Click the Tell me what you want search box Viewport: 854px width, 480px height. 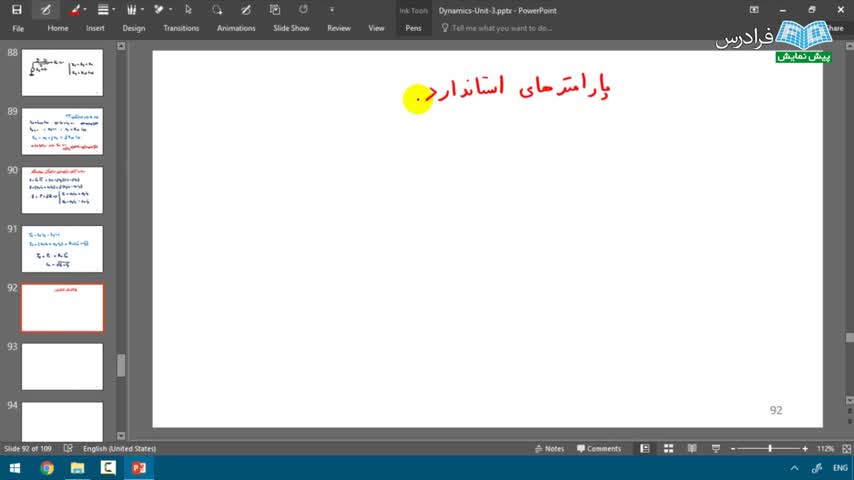point(496,28)
